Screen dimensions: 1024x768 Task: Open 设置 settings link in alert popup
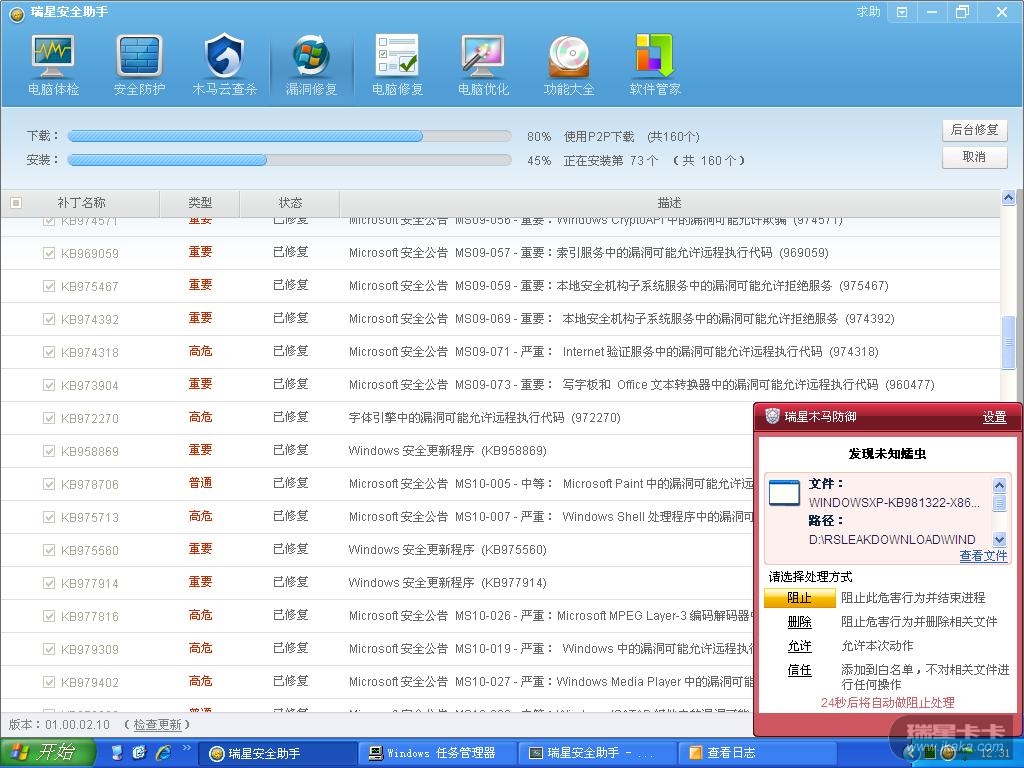pos(994,417)
